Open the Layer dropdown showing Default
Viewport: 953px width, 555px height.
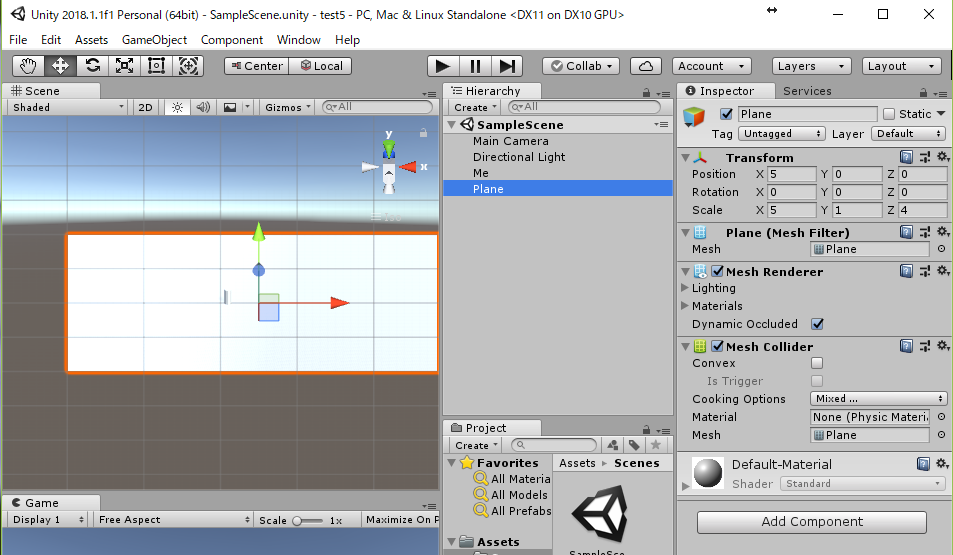tap(909, 134)
